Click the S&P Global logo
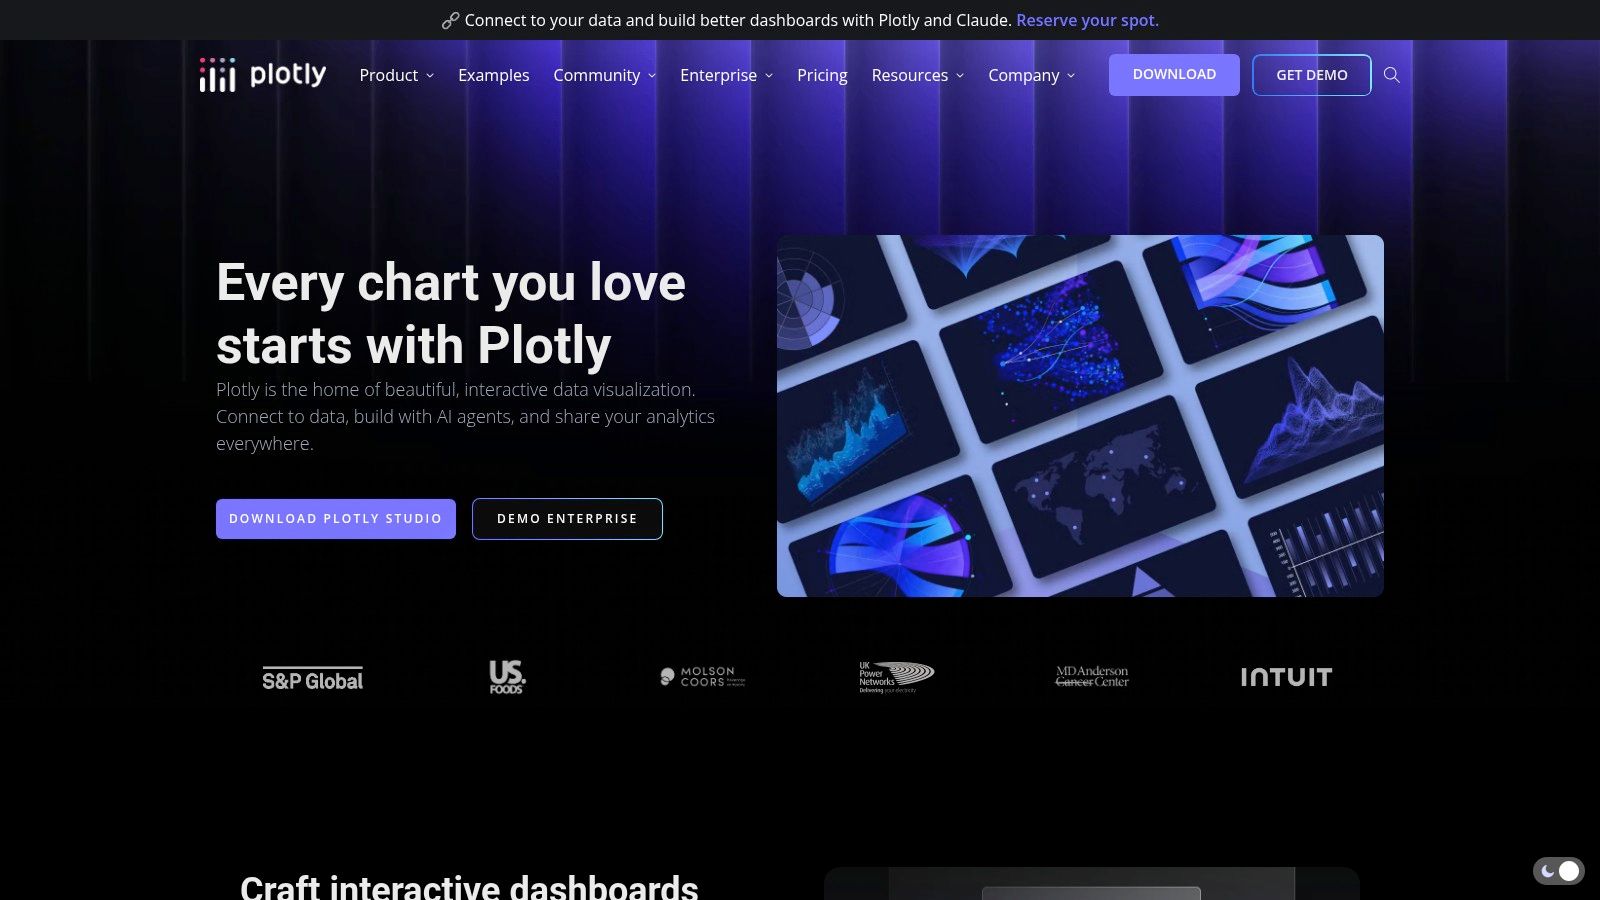 click(x=313, y=679)
